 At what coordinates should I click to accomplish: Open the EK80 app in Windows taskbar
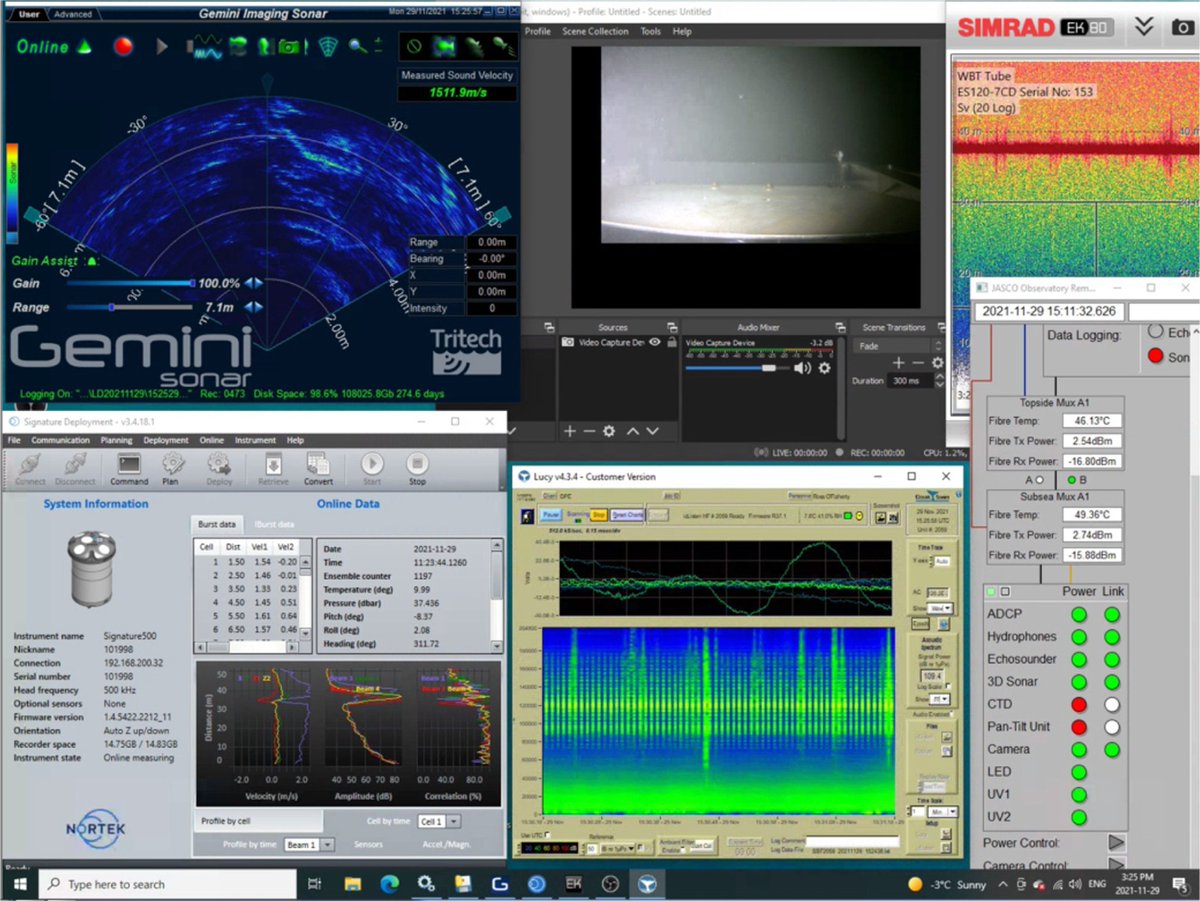click(x=574, y=884)
